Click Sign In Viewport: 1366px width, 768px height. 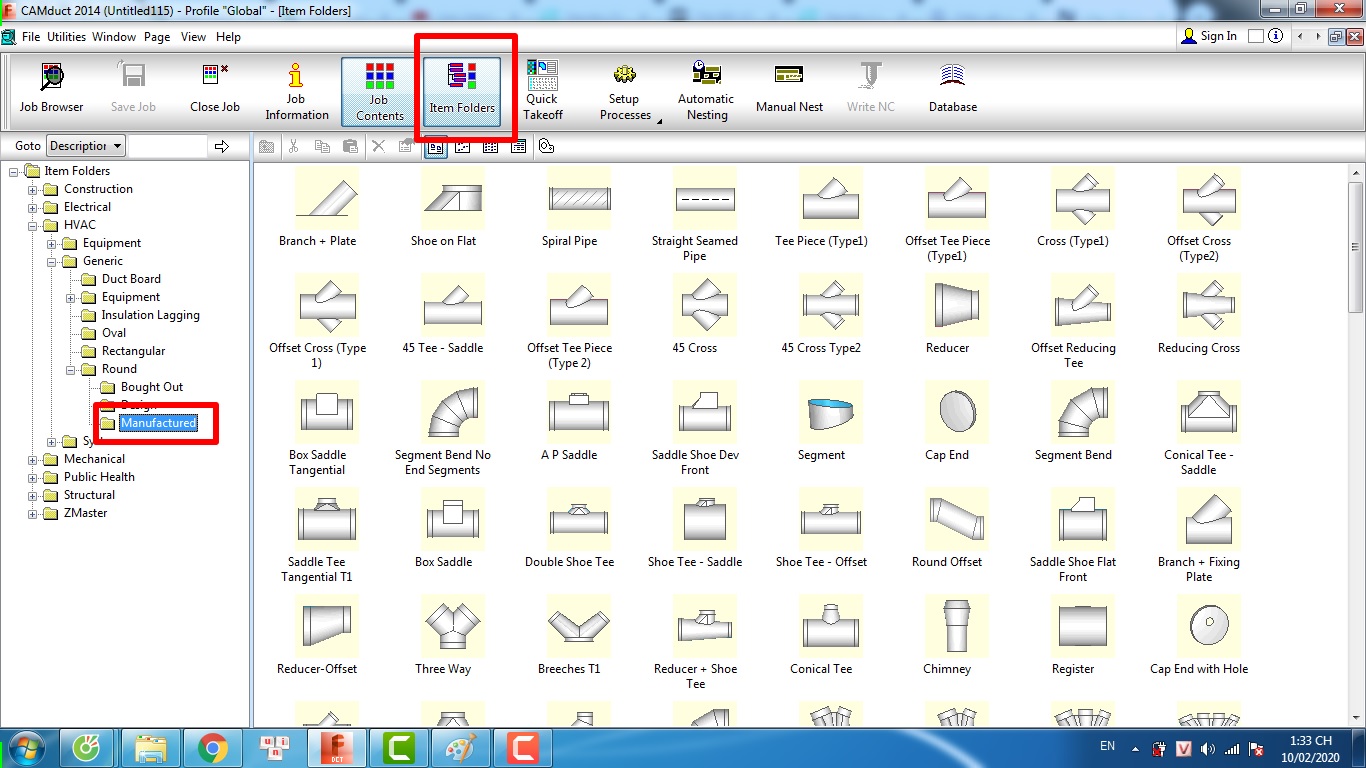tap(1209, 36)
